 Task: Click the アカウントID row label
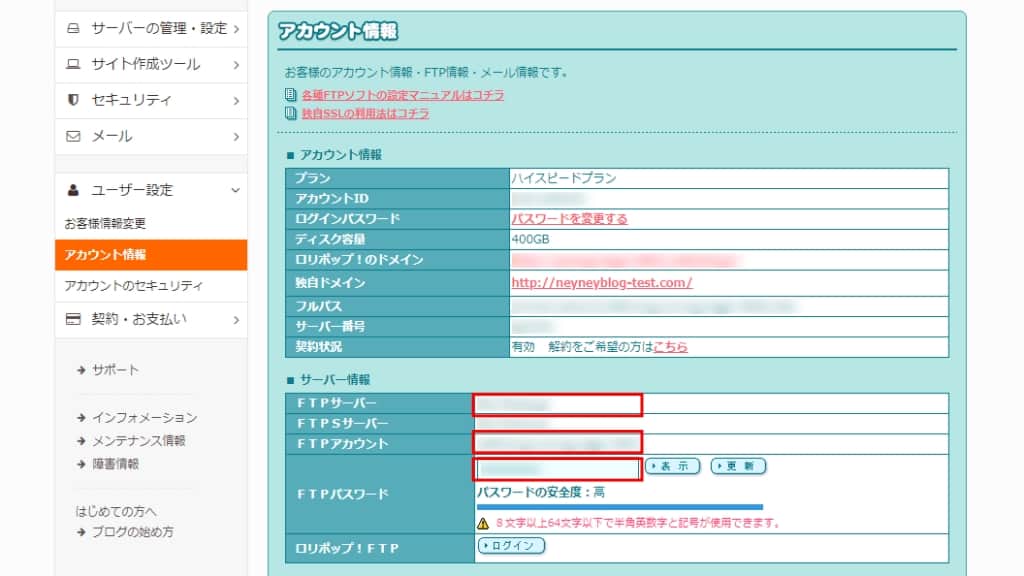click(x=332, y=199)
